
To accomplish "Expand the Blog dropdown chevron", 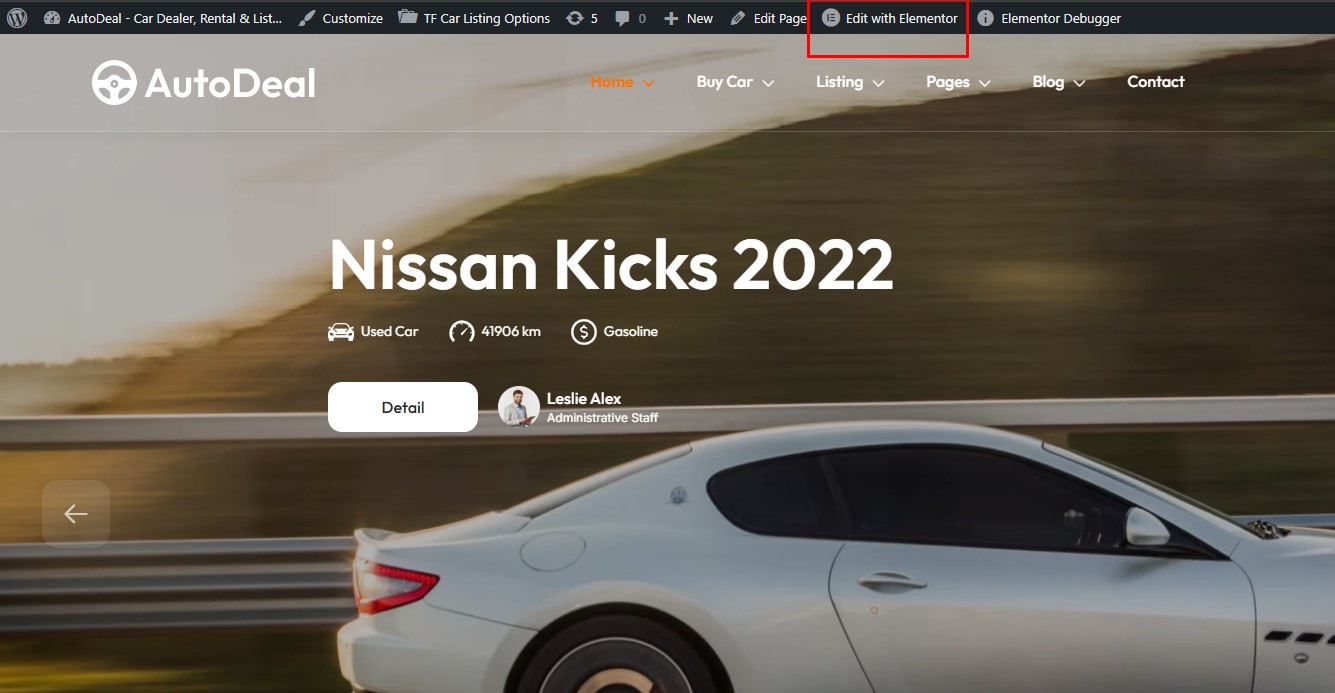I will click(x=1080, y=83).
